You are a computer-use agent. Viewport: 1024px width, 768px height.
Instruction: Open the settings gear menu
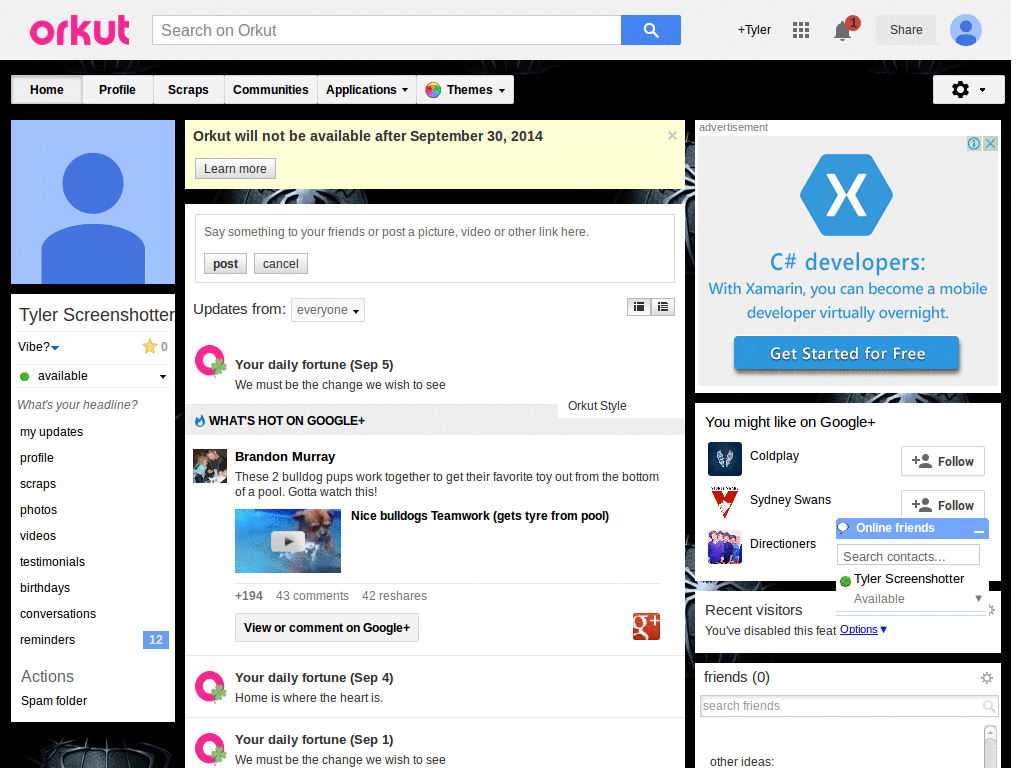[968, 89]
